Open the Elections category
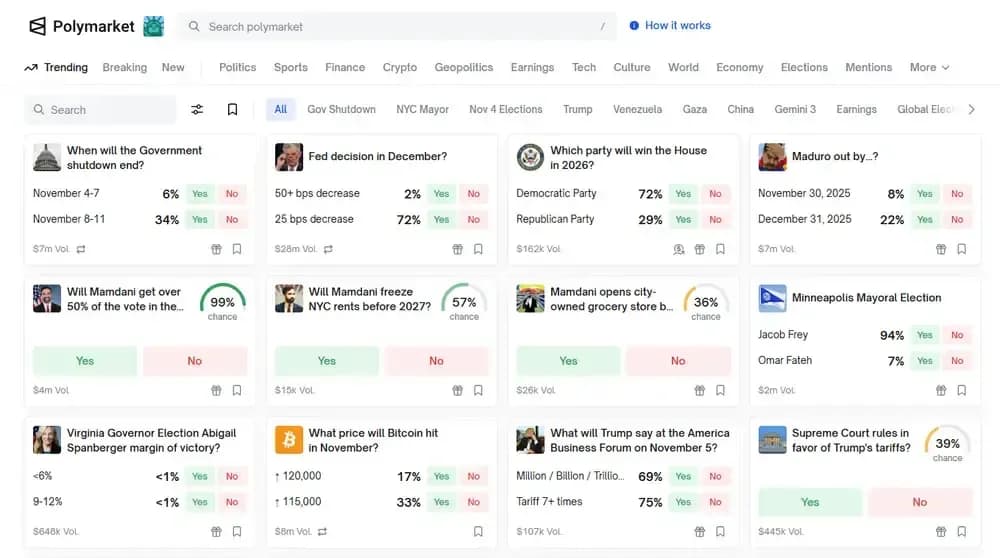 pyautogui.click(x=804, y=68)
